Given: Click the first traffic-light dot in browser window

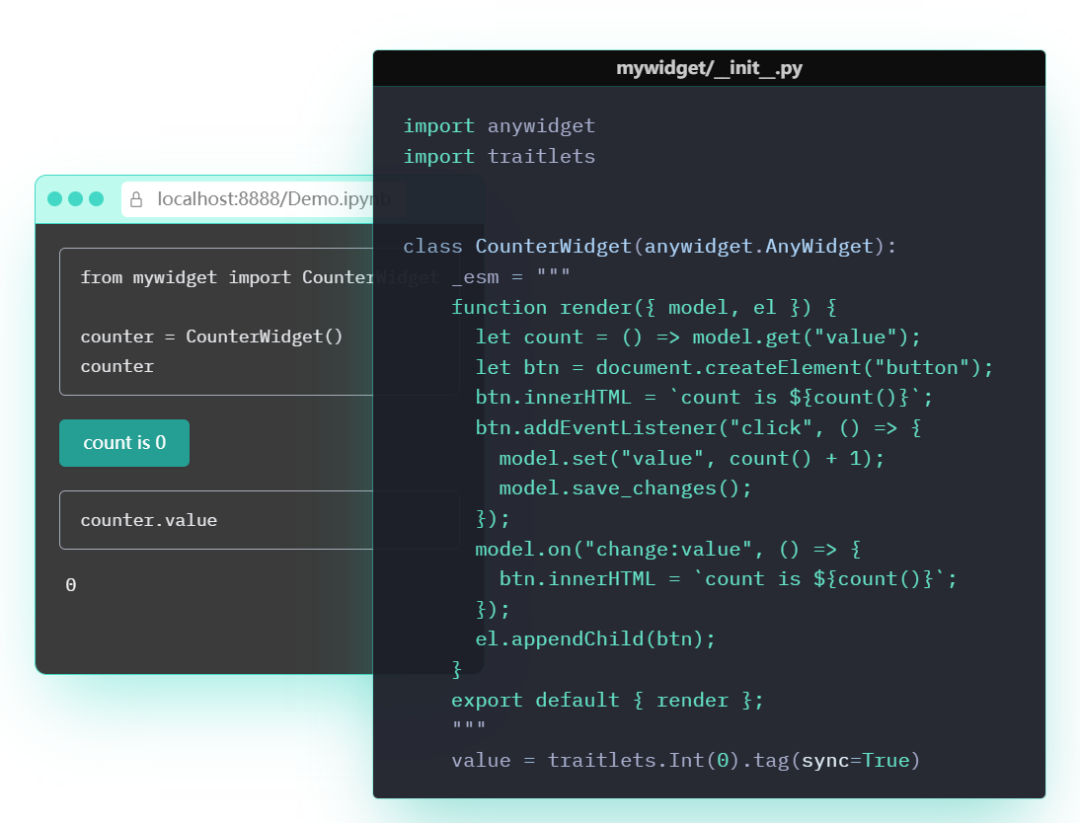Looking at the screenshot, I should [x=54, y=199].
